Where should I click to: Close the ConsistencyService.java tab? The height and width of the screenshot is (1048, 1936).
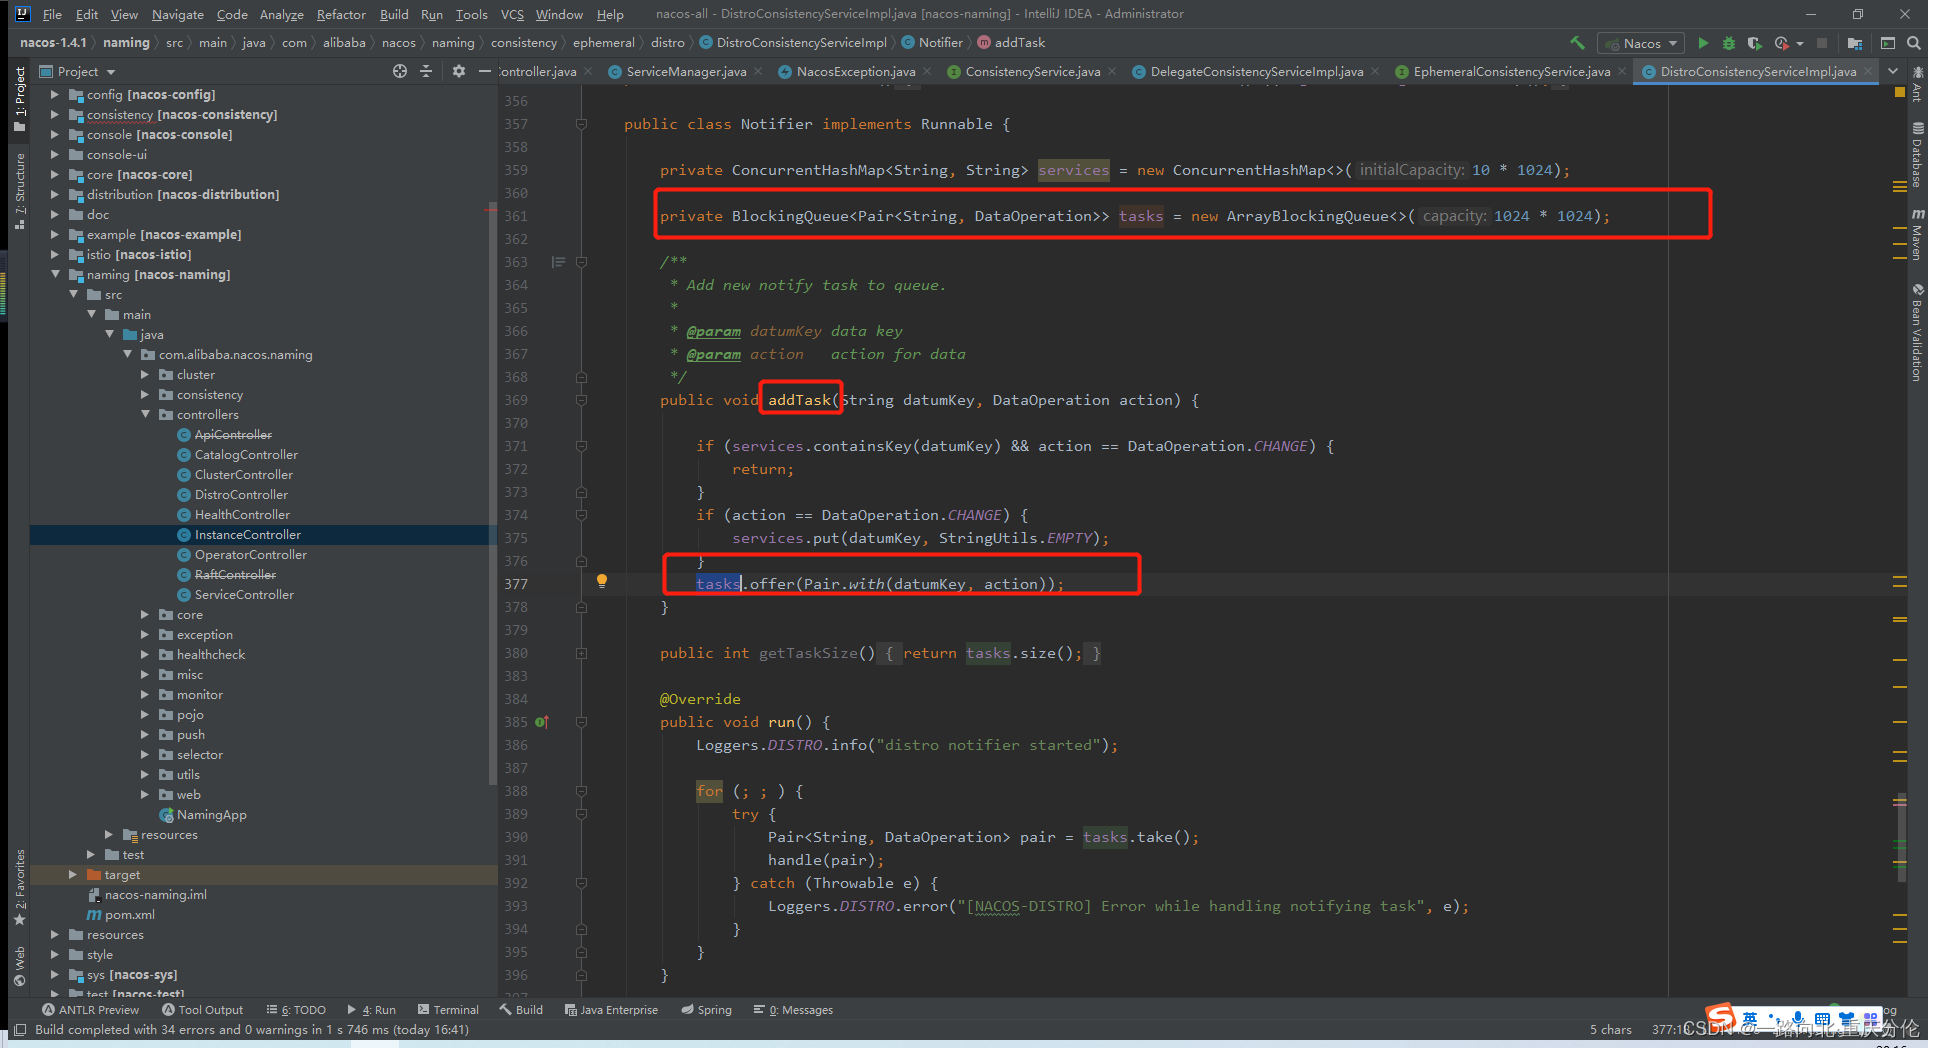[1112, 71]
